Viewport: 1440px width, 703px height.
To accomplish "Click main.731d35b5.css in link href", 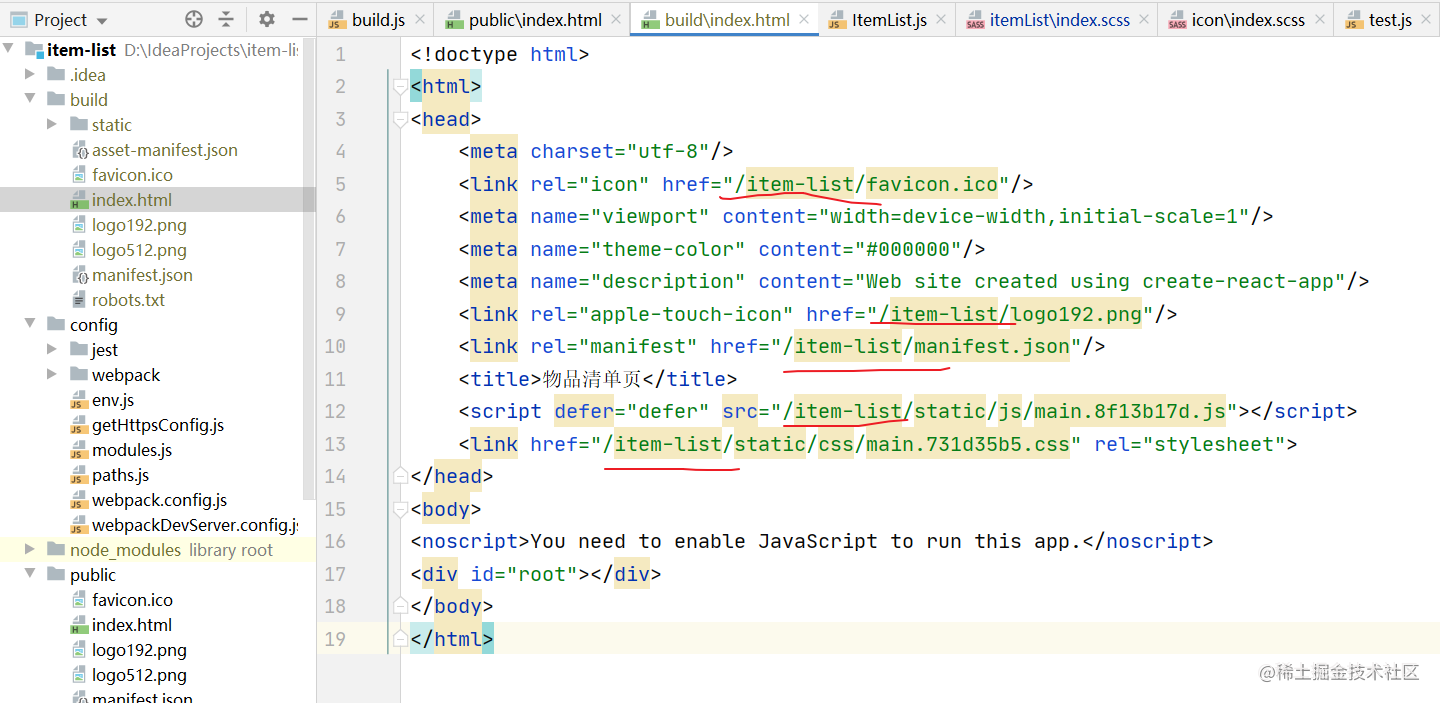I will pyautogui.click(x=967, y=444).
